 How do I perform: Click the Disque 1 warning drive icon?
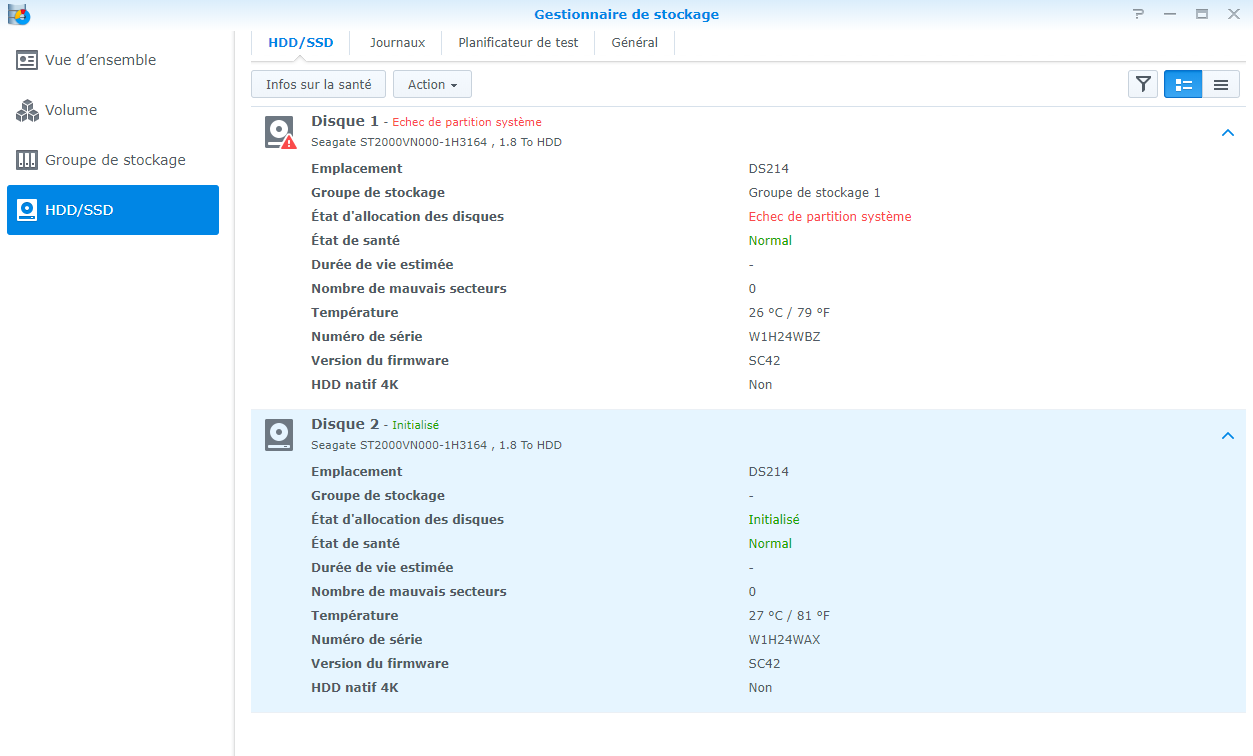(x=280, y=132)
